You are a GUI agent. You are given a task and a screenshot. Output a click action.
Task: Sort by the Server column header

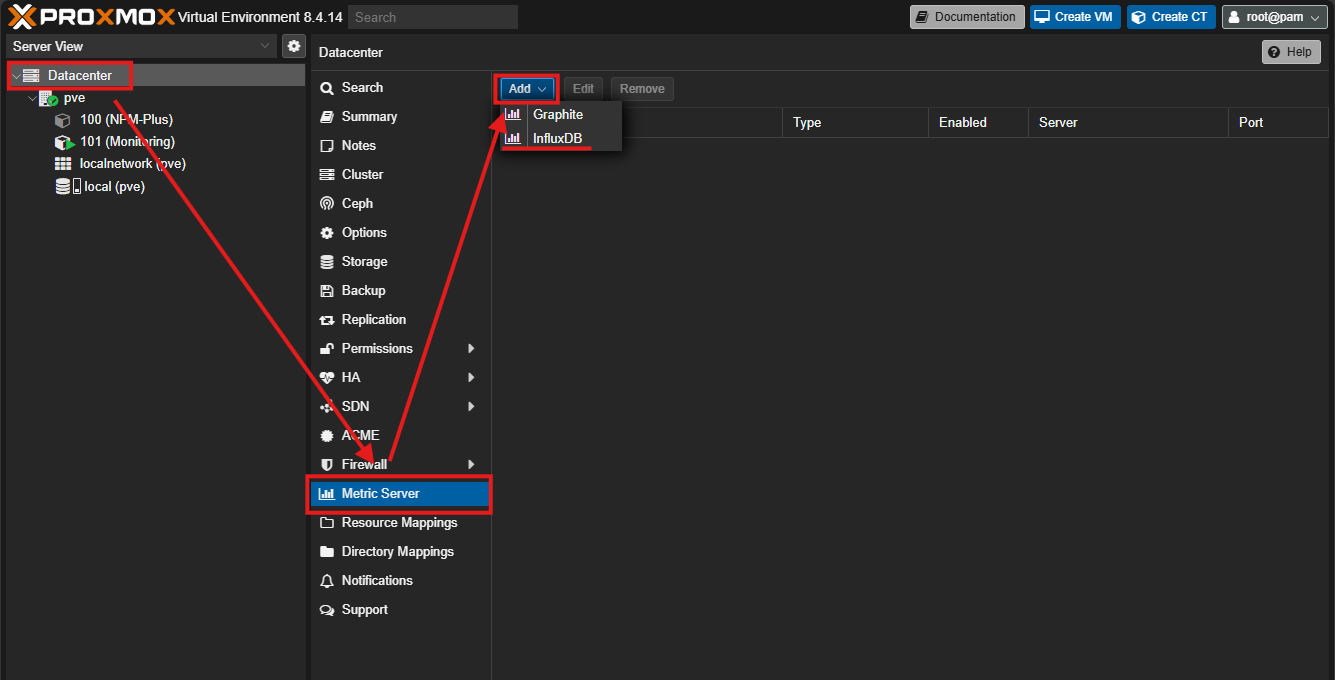tap(1128, 123)
